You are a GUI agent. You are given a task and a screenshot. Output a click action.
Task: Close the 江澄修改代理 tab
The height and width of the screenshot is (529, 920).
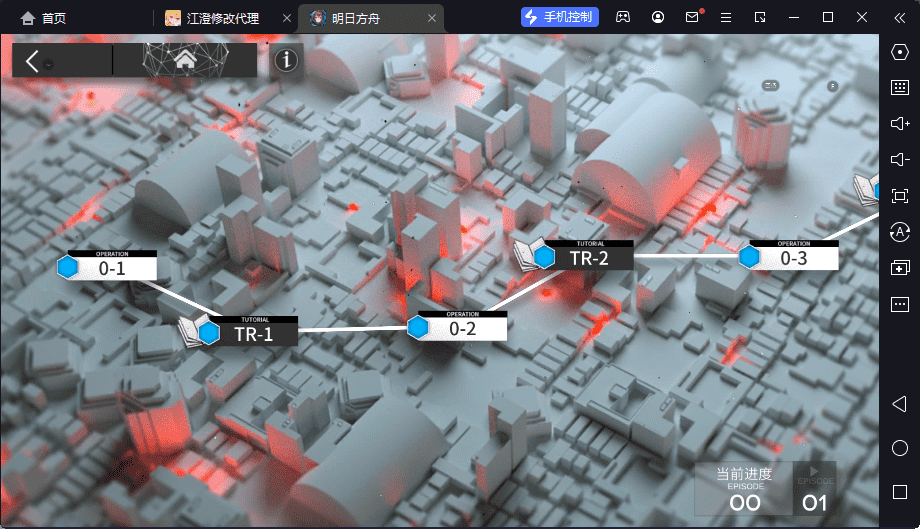pyautogui.click(x=287, y=18)
